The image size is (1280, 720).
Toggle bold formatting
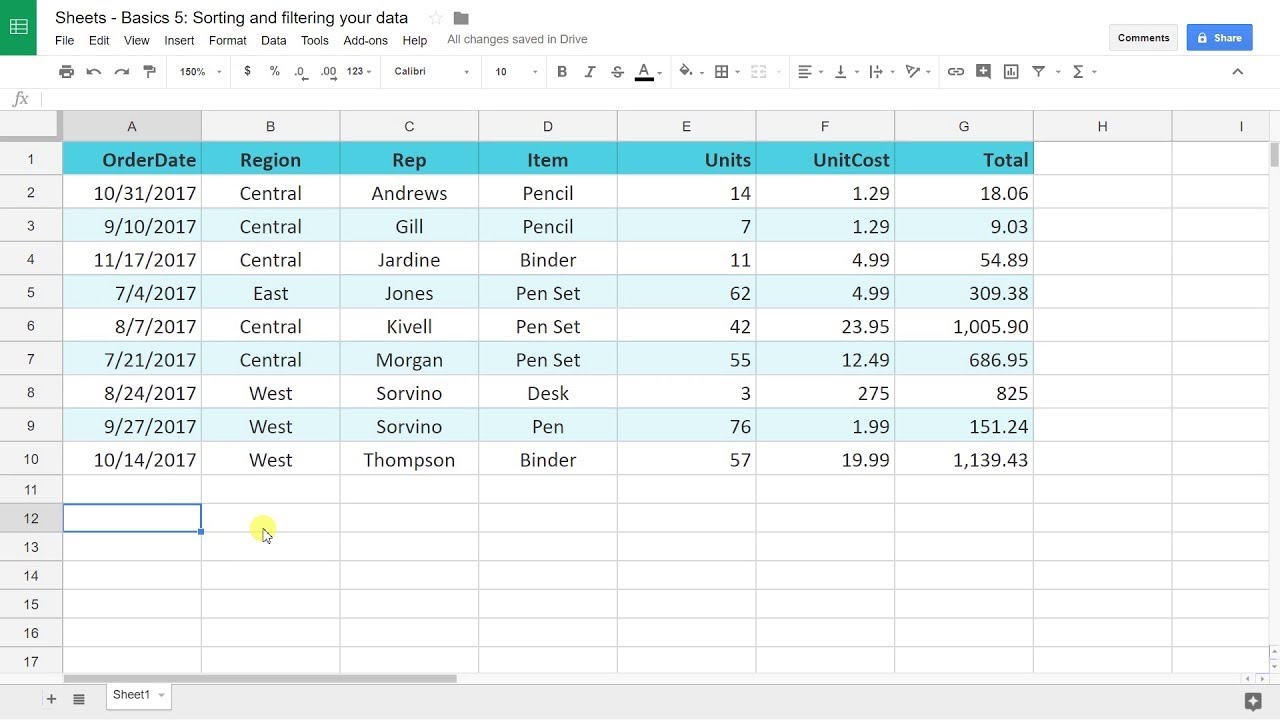(562, 72)
